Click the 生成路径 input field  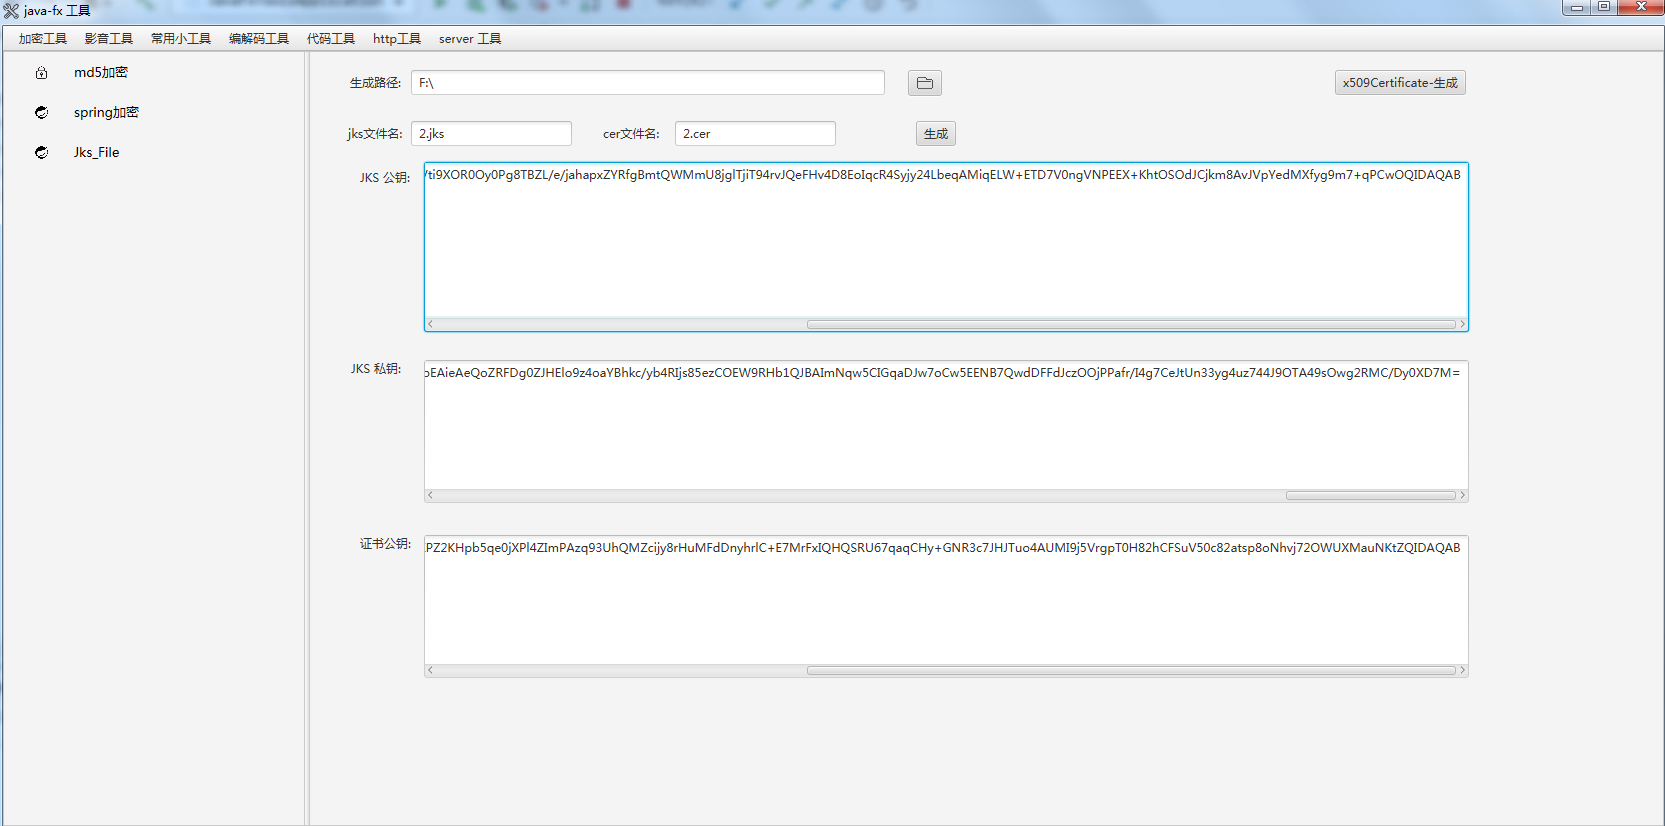click(647, 83)
